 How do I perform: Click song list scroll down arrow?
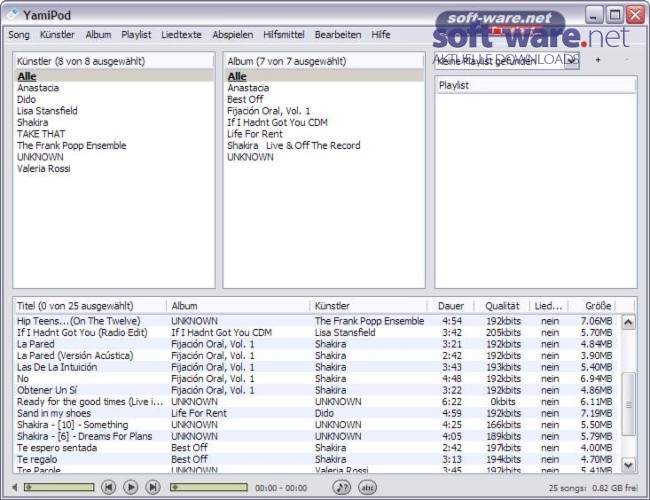tap(628, 465)
